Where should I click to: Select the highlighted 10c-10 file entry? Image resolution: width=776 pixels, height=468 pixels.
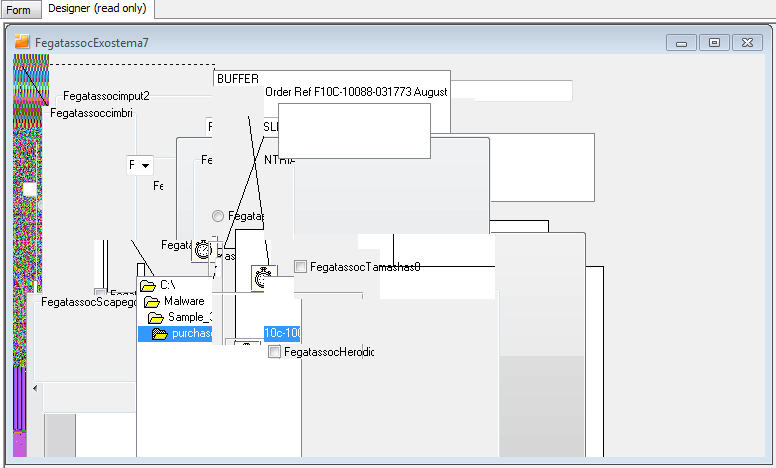click(x=282, y=333)
